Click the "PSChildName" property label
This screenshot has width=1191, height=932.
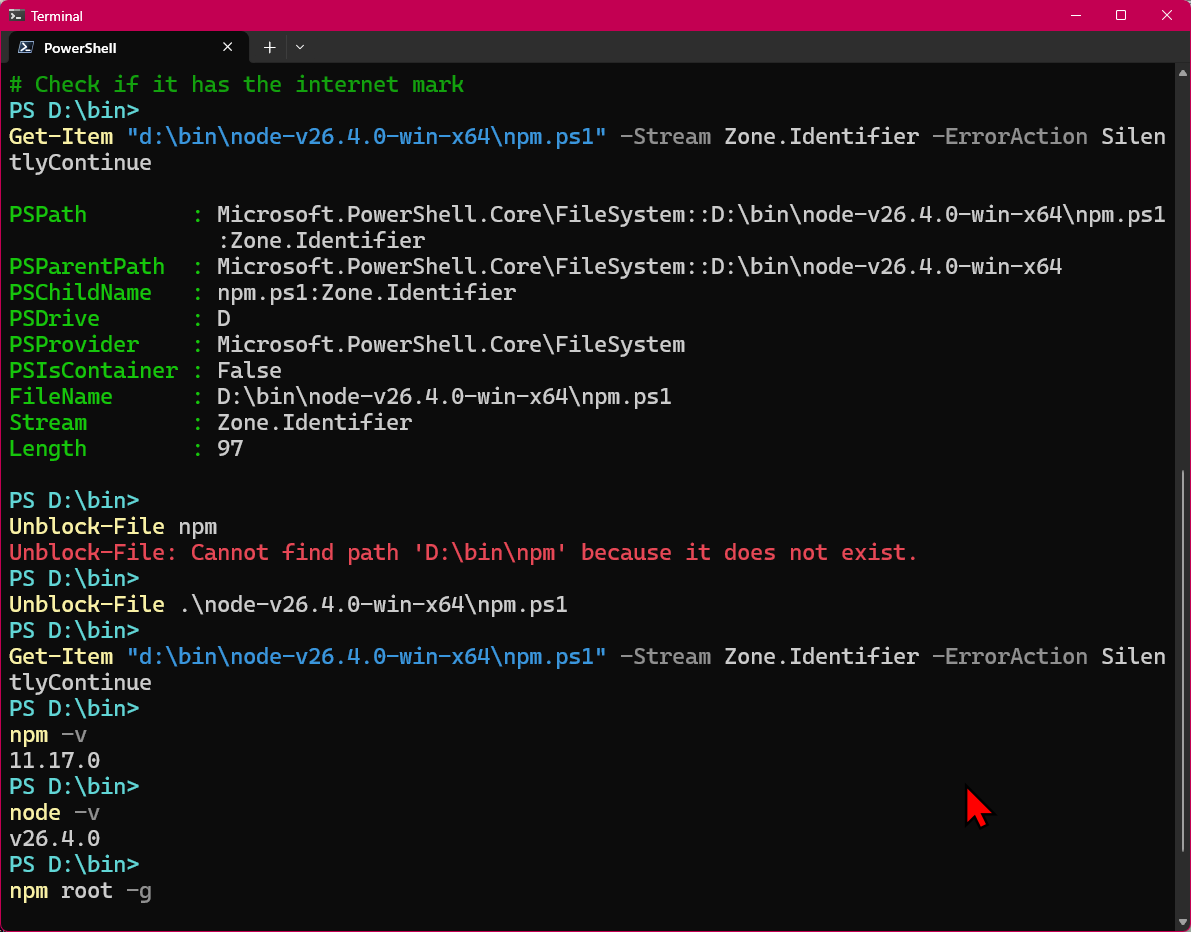81,292
